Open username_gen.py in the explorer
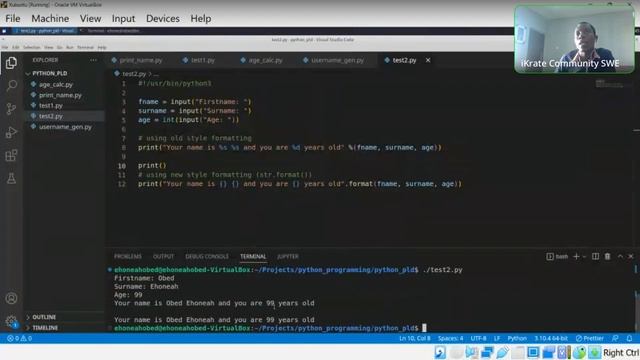 click(x=65, y=127)
